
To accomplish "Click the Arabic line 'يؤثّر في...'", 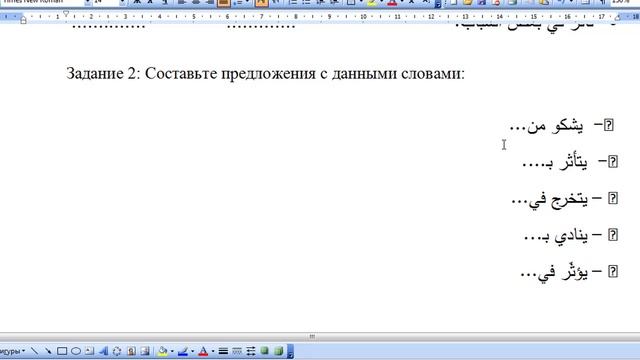I will pyautogui.click(x=554, y=272).
